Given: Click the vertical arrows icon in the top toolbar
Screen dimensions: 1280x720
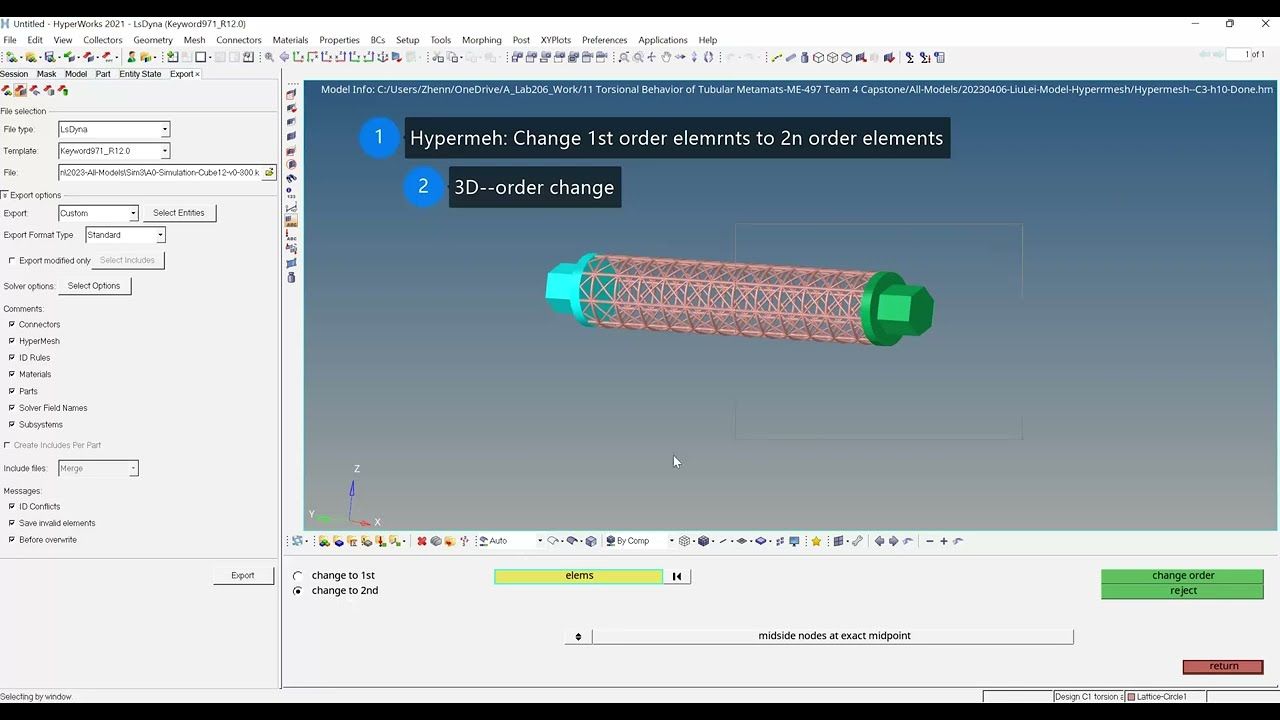Looking at the screenshot, I should (x=694, y=57).
